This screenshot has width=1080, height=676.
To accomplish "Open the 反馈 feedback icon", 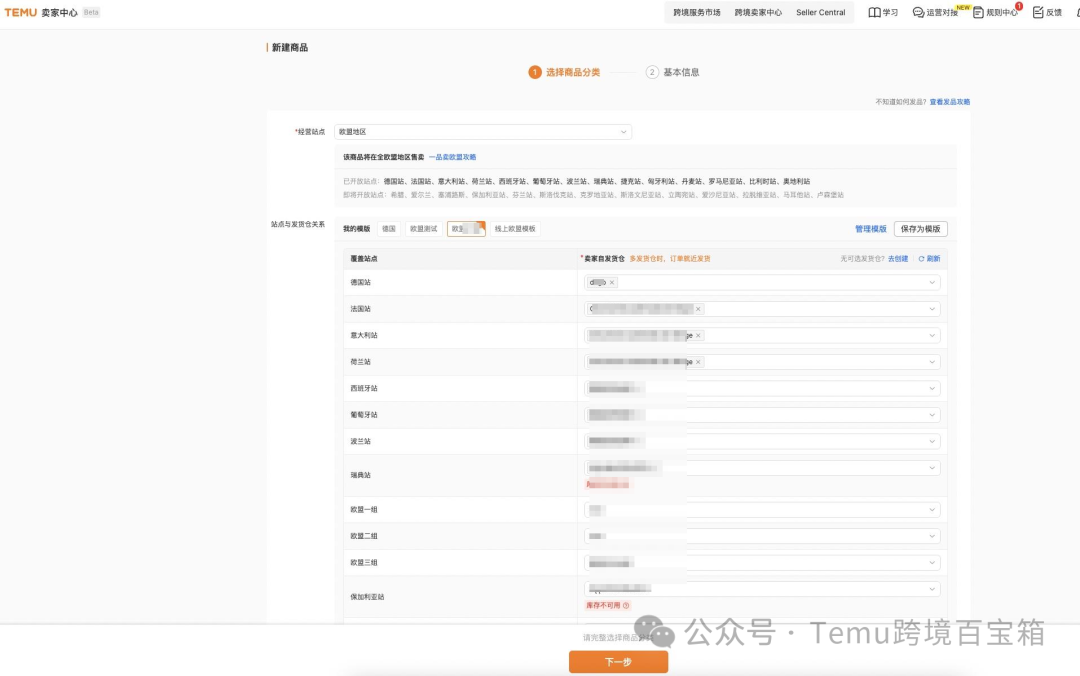I will [1038, 12].
